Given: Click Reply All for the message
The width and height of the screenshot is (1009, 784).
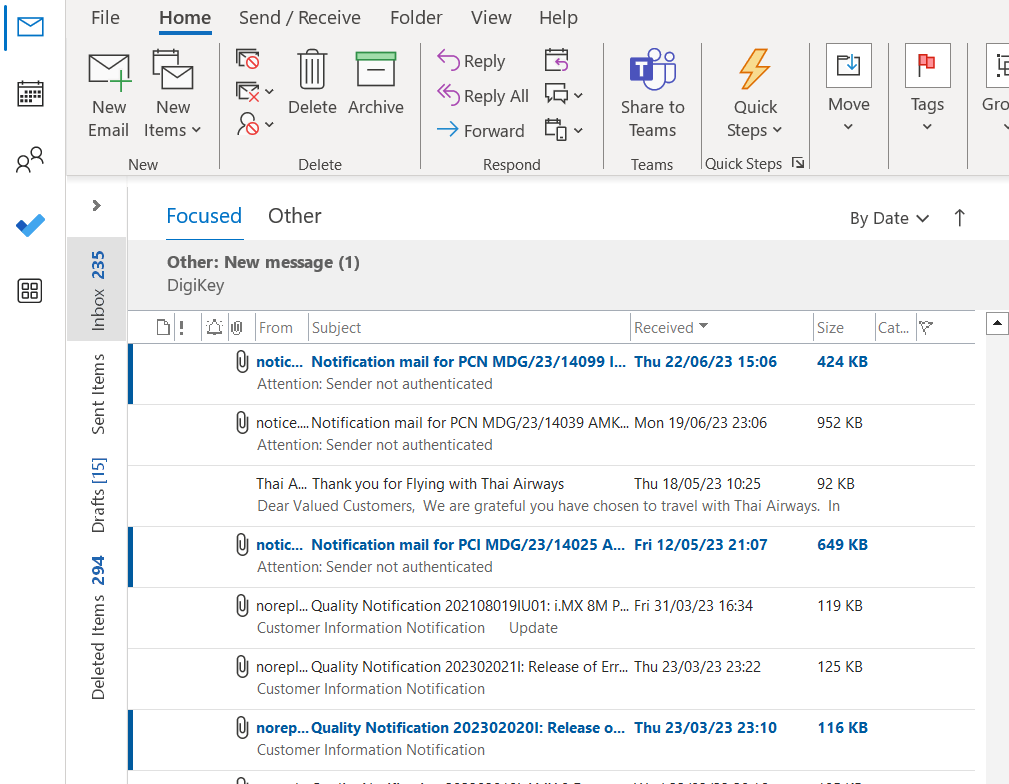Looking at the screenshot, I should [x=483, y=96].
